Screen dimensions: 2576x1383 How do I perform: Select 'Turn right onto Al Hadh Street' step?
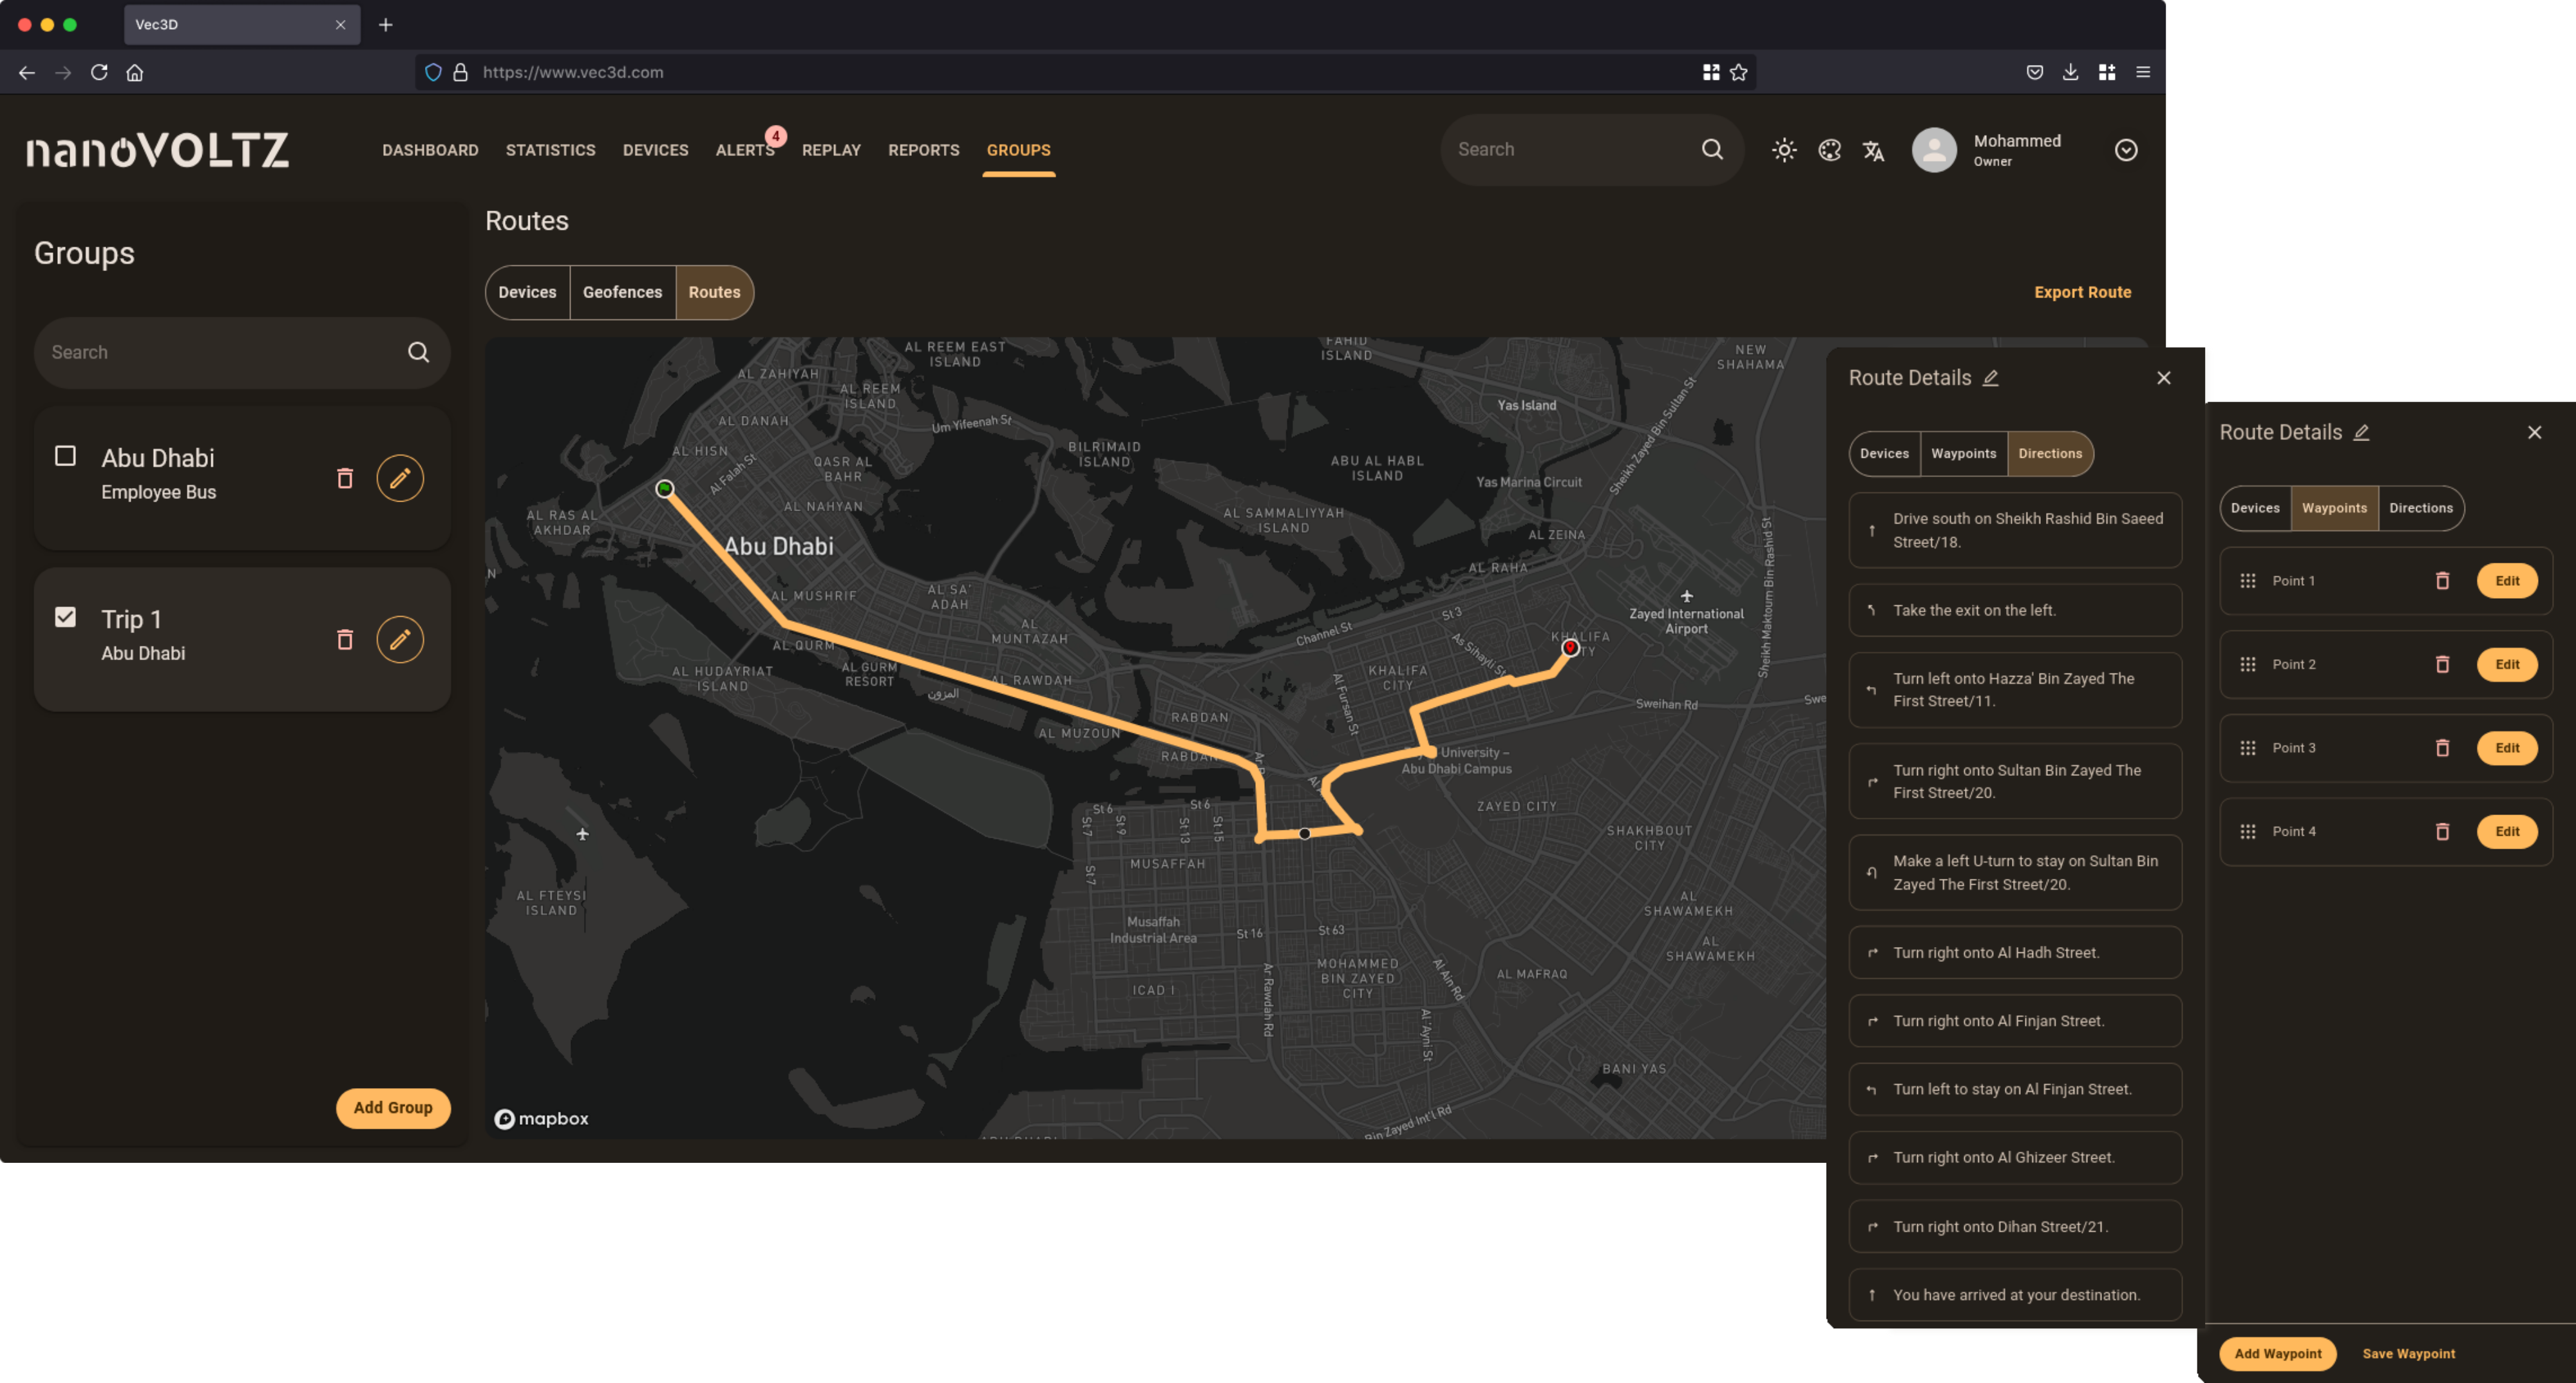coord(2015,952)
